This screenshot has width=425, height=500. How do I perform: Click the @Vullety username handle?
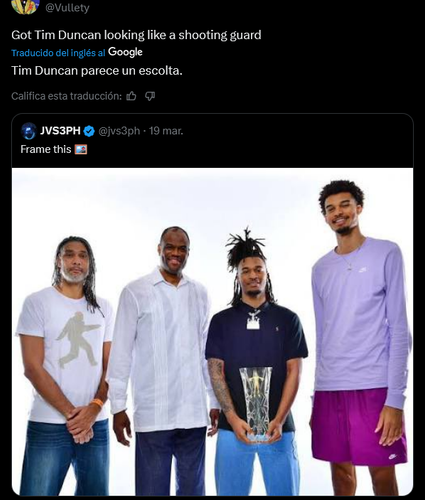67,8
